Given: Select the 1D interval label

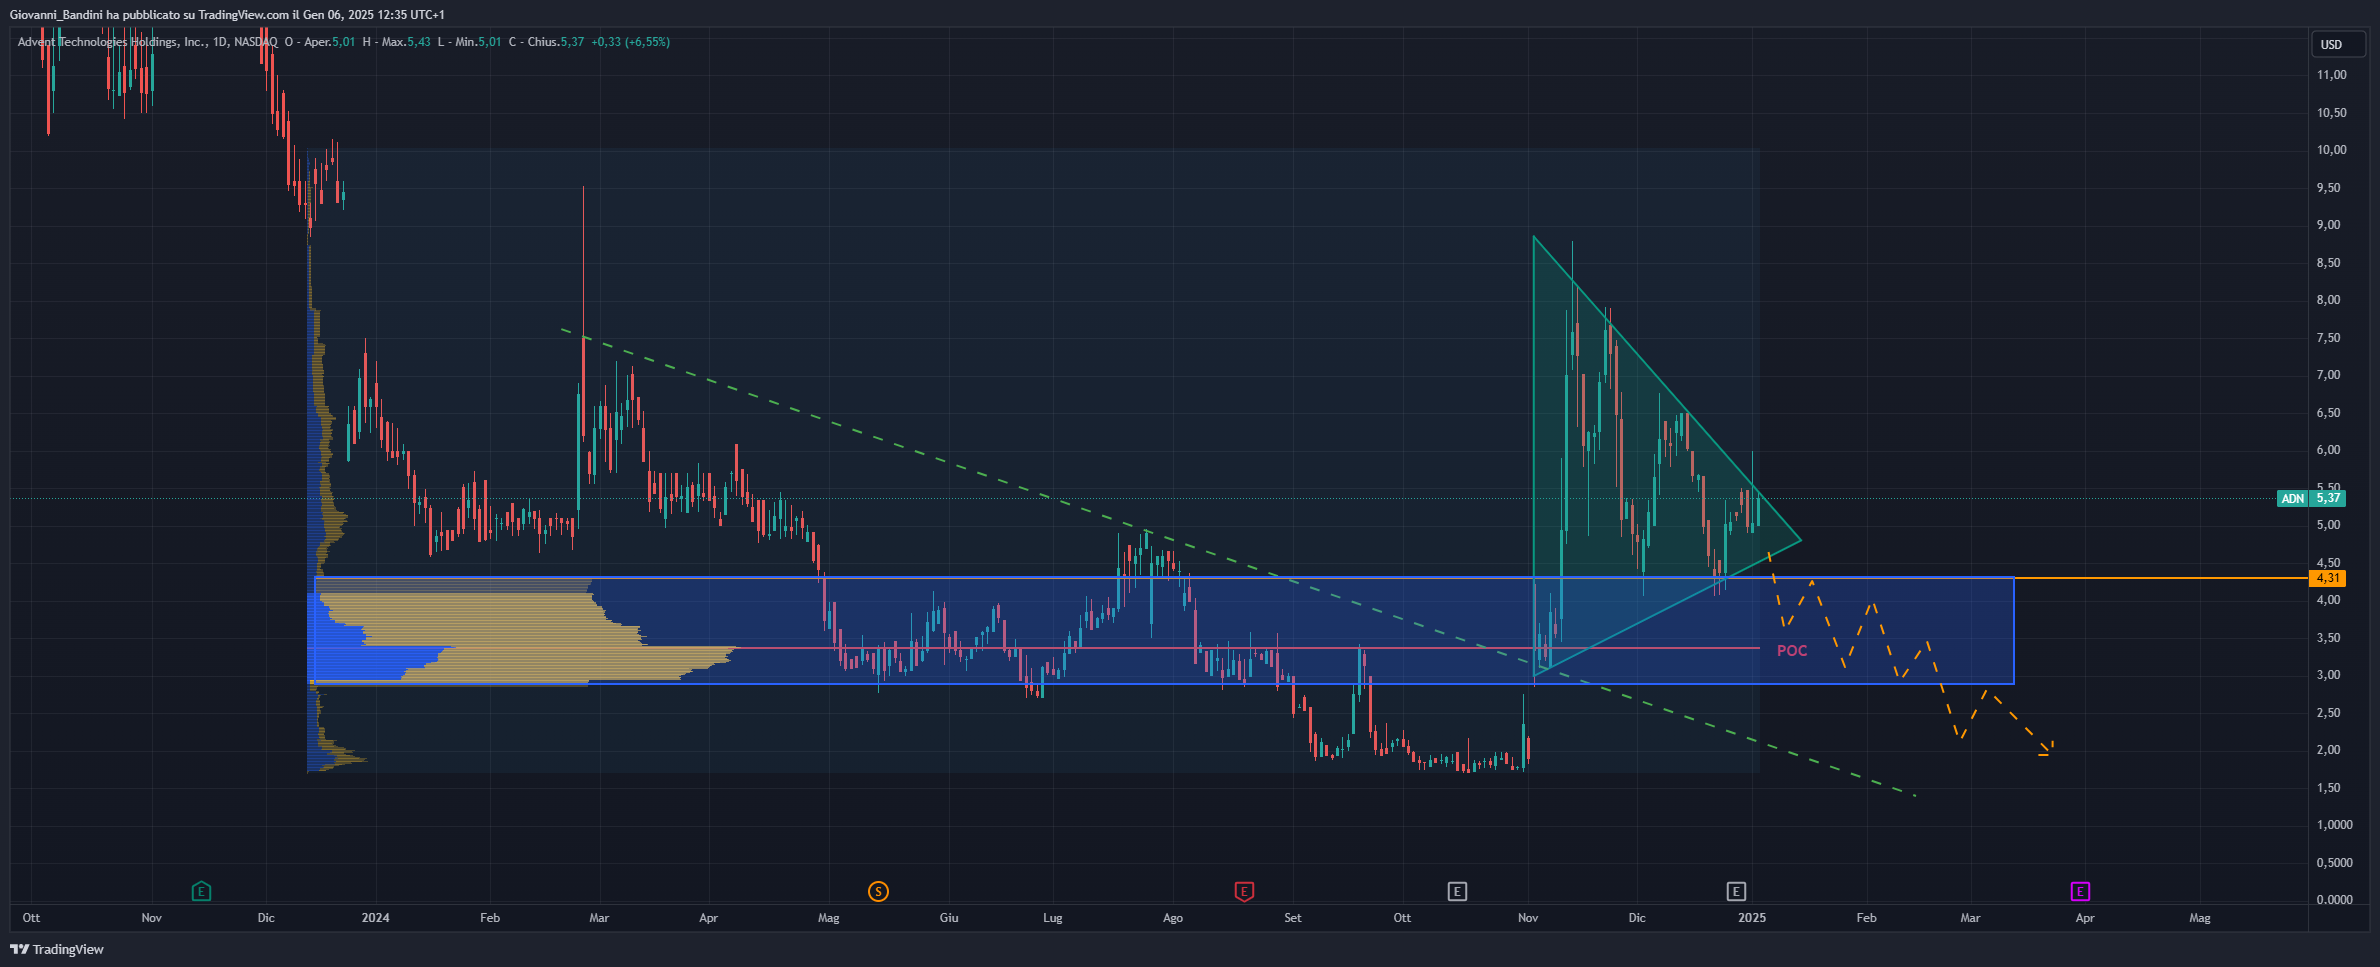Looking at the screenshot, I should pos(221,42).
